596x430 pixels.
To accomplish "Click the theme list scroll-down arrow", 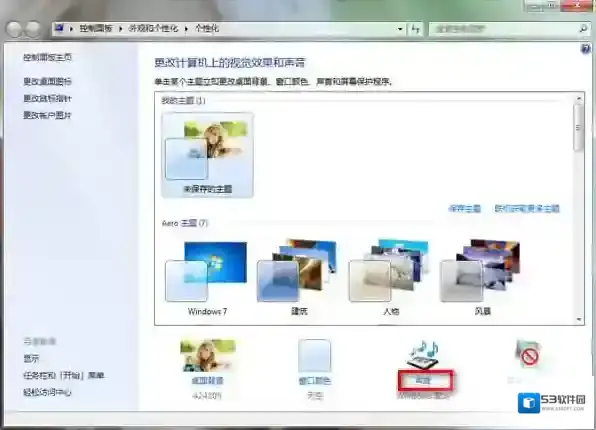I will click(x=579, y=319).
